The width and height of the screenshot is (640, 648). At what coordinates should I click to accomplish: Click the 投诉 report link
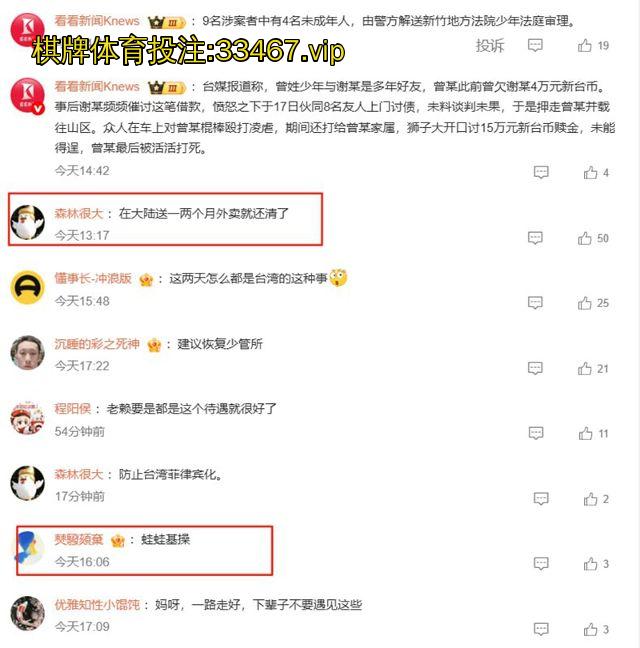(x=490, y=45)
